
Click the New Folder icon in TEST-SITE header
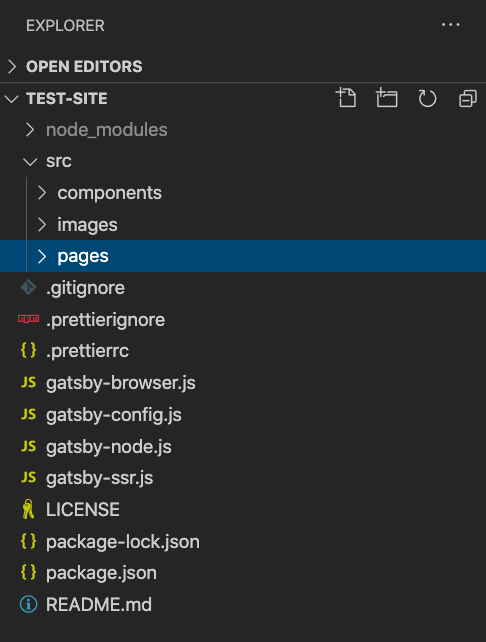click(x=387, y=98)
